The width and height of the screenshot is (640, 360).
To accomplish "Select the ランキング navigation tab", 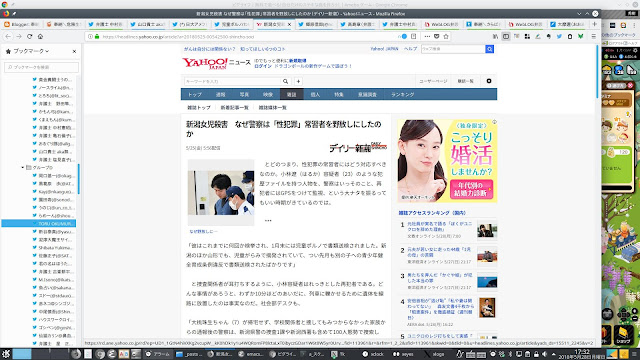I will tap(402, 95).
